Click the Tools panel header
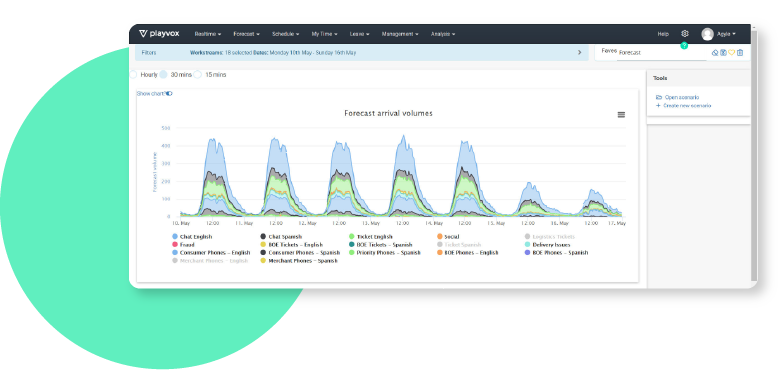782x385 pixels. [698, 78]
